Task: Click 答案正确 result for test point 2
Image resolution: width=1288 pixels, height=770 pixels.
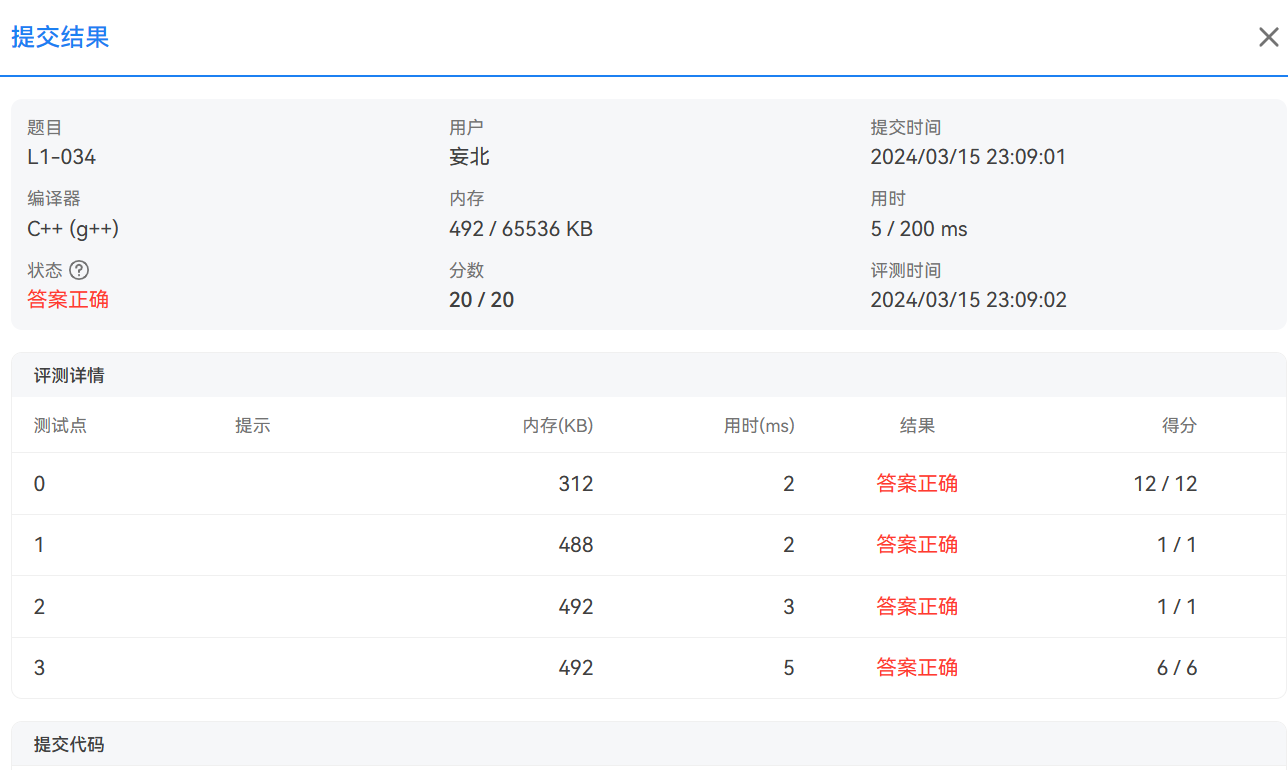Action: pos(917,607)
